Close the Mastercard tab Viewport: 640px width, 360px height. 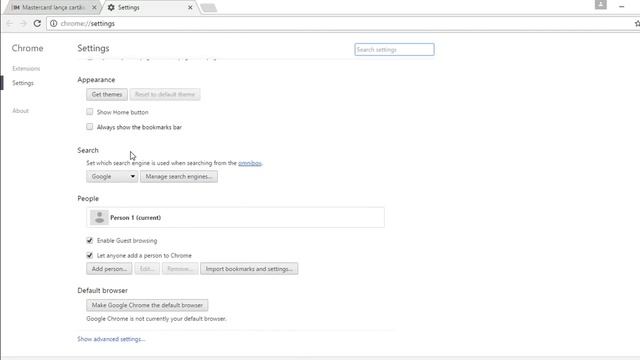pyautogui.click(x=94, y=7)
